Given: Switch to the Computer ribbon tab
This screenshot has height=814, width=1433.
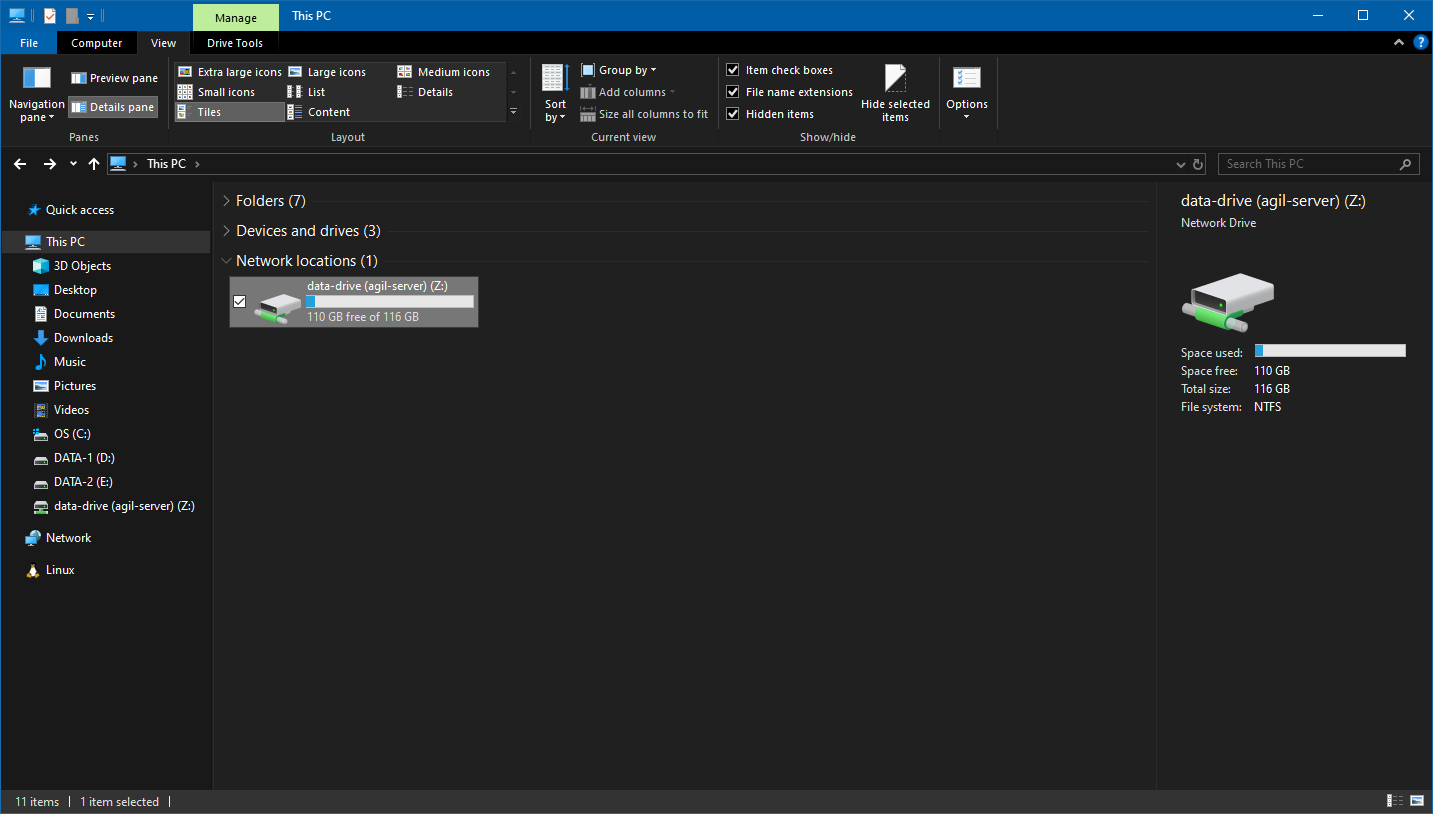Looking at the screenshot, I should coord(97,43).
